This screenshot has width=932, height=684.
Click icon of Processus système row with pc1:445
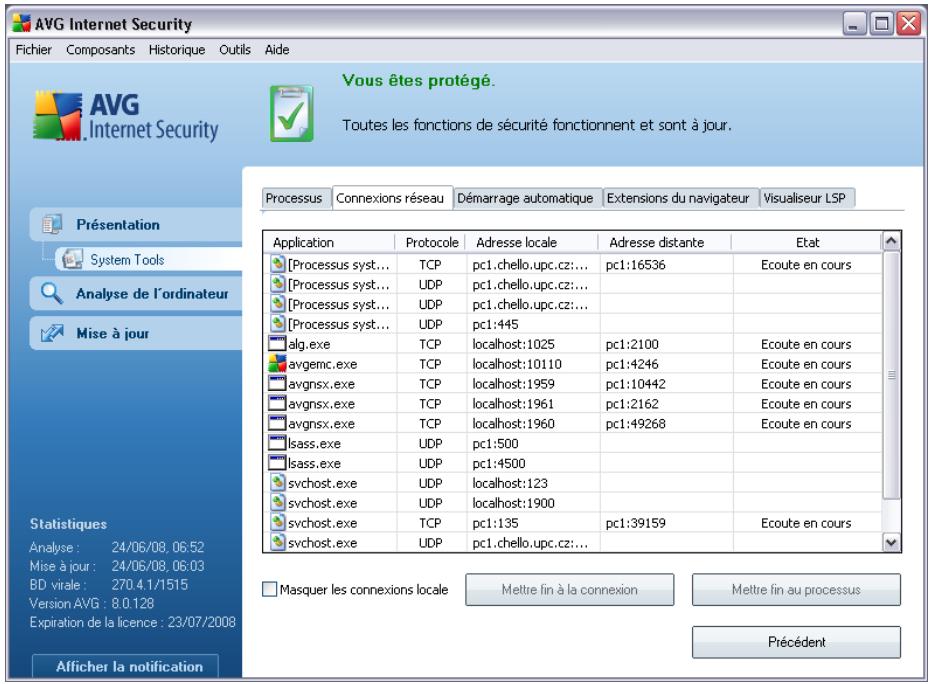click(278, 323)
